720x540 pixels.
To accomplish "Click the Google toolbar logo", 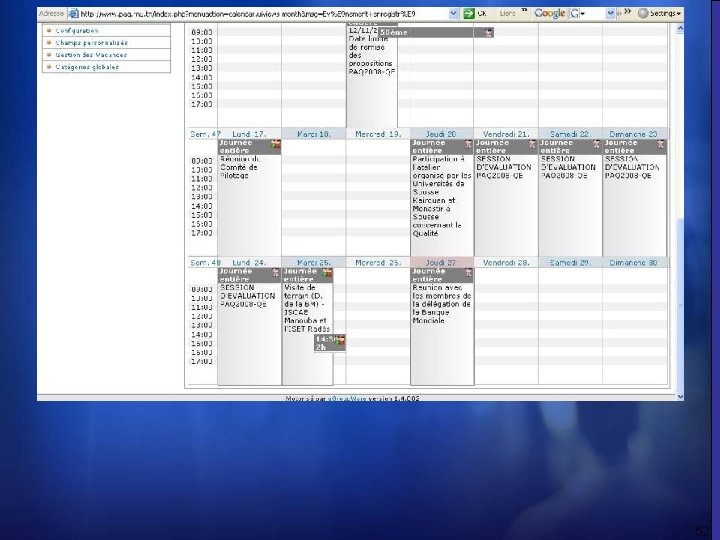I will click(x=550, y=13).
